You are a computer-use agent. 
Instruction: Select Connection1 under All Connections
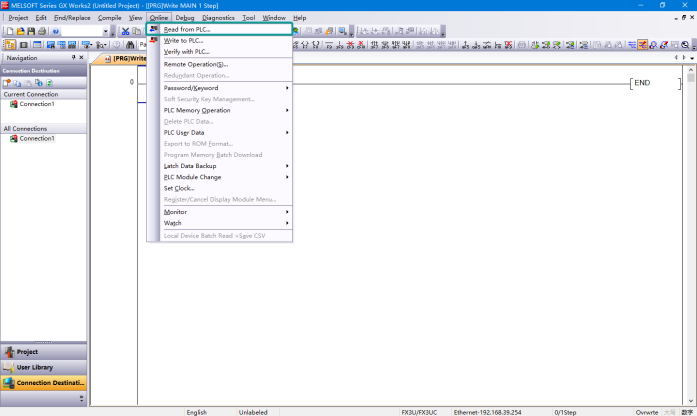(37, 139)
